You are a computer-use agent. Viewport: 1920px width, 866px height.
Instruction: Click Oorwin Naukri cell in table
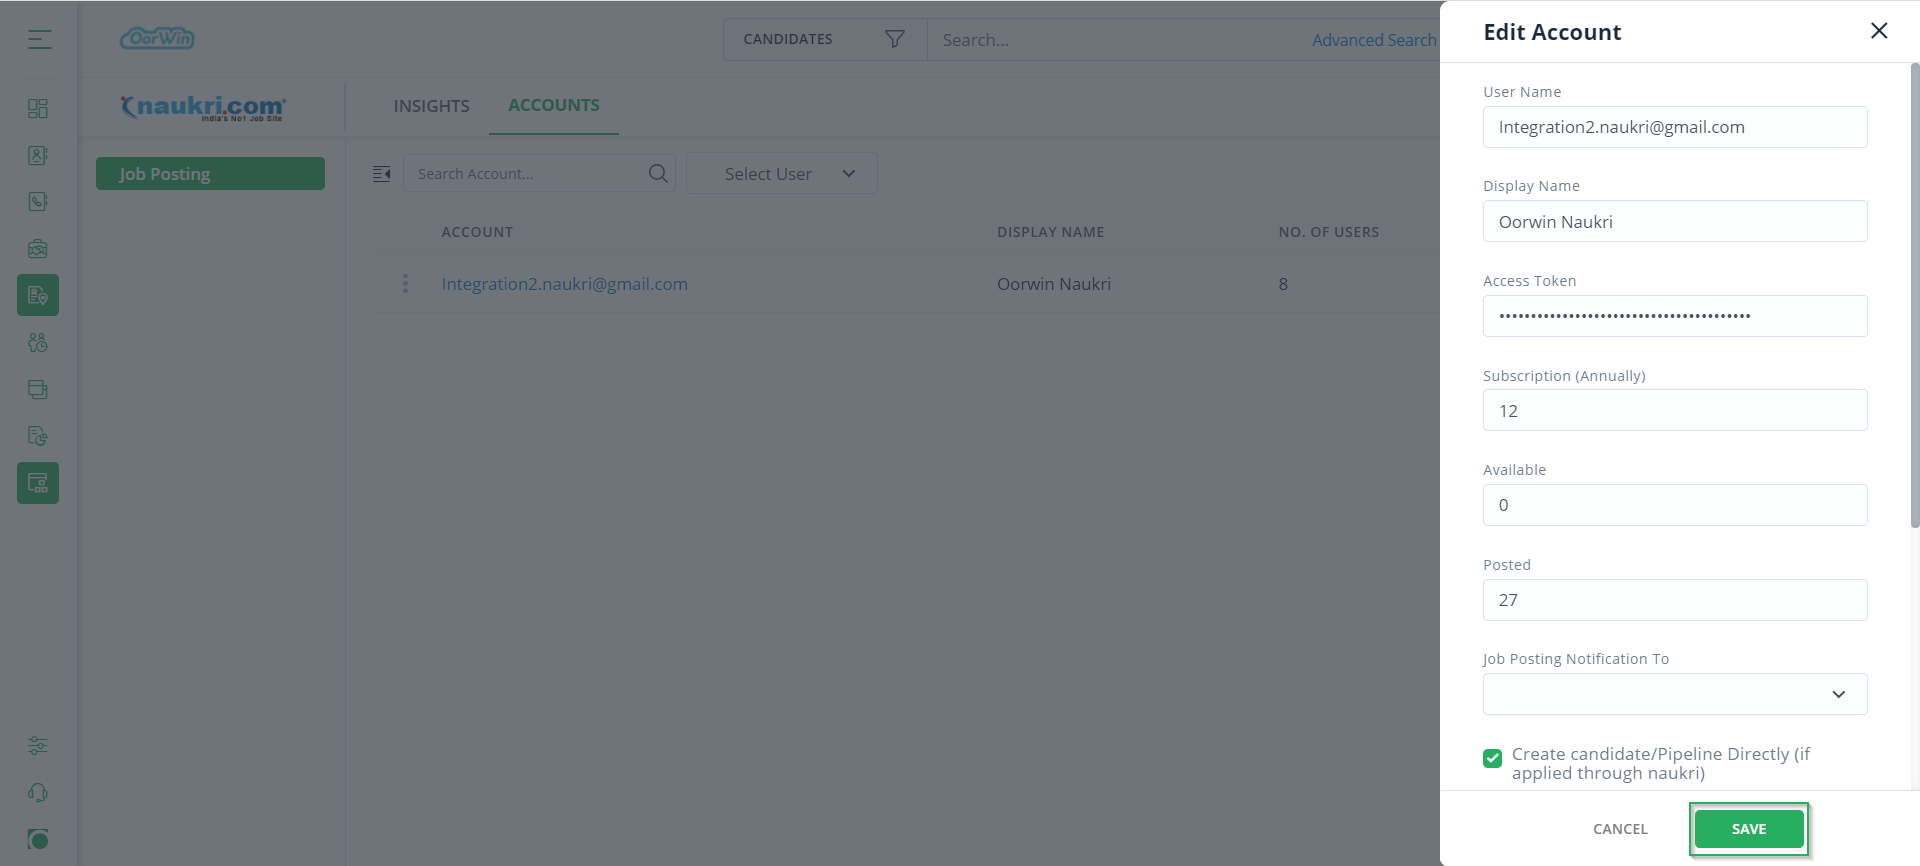1054,284
